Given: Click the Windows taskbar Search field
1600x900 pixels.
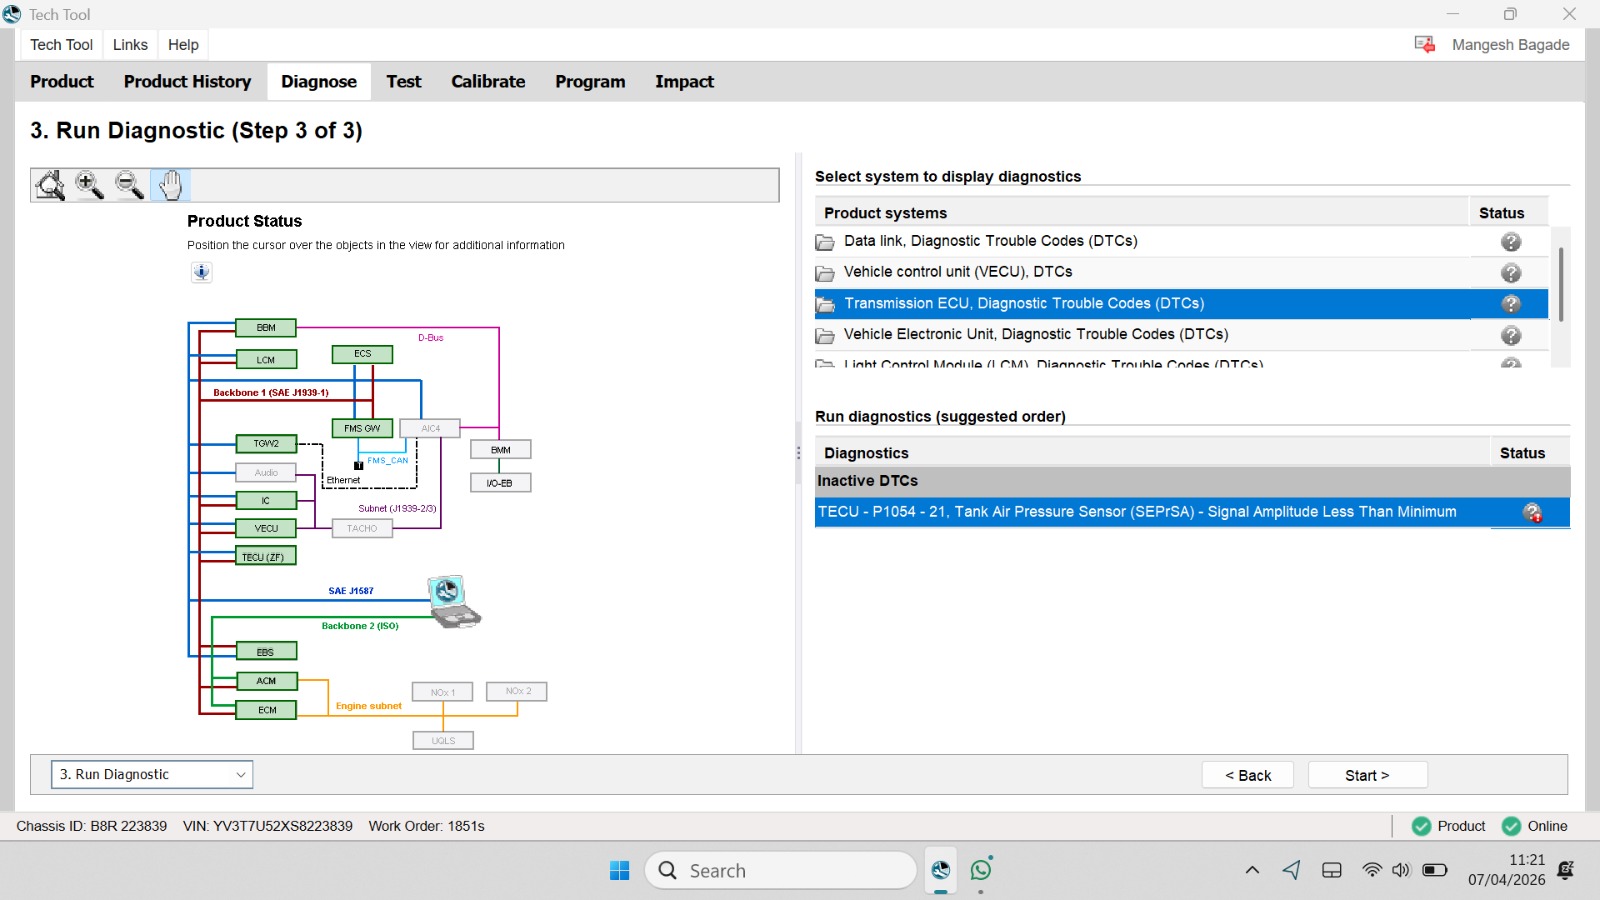Looking at the screenshot, I should pos(781,870).
